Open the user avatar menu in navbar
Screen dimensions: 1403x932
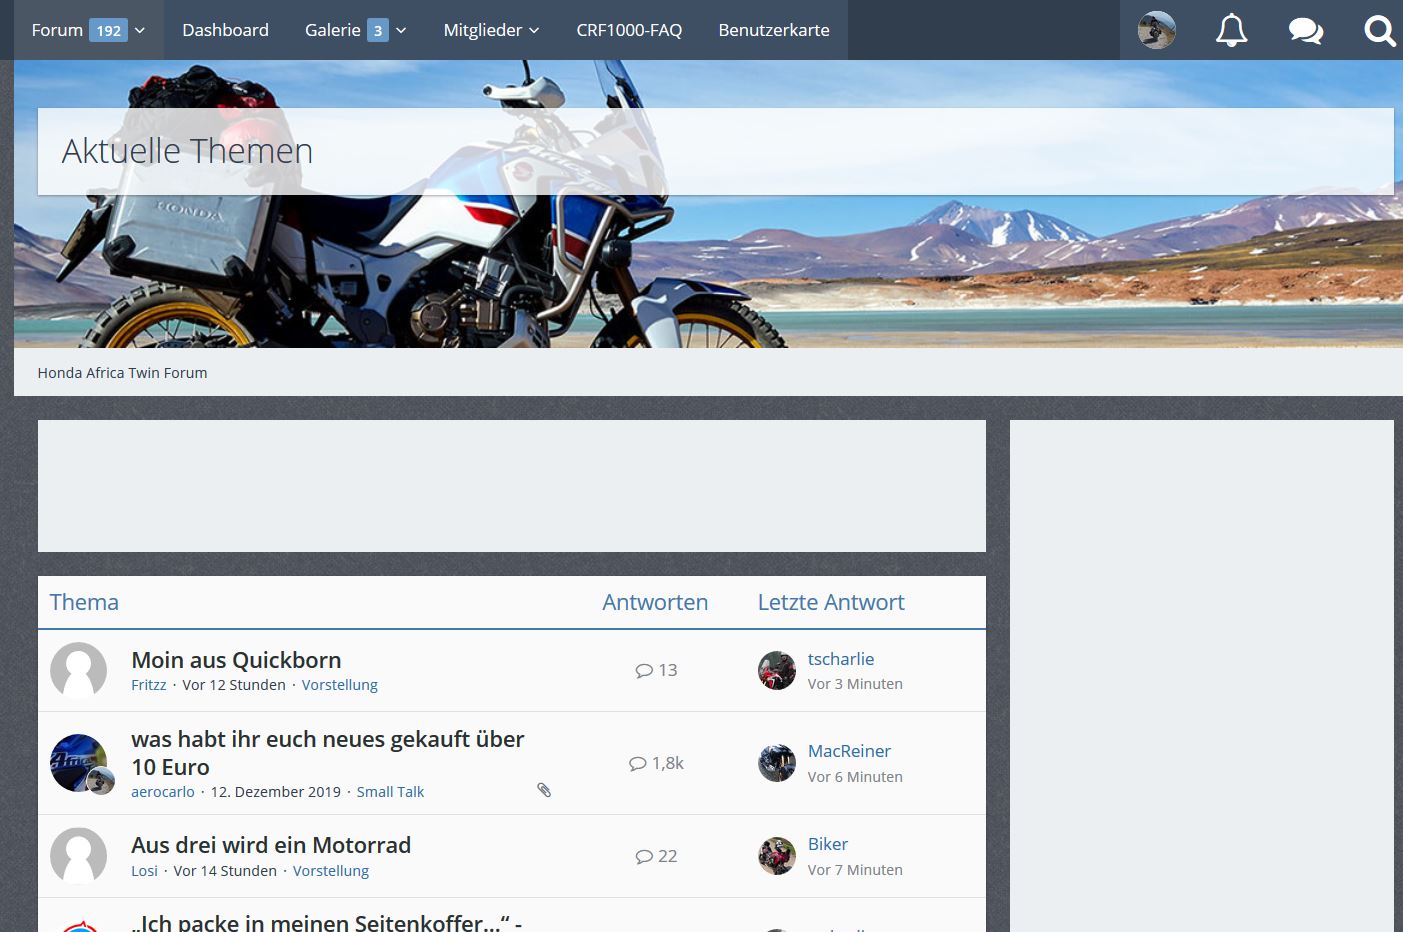(1156, 30)
